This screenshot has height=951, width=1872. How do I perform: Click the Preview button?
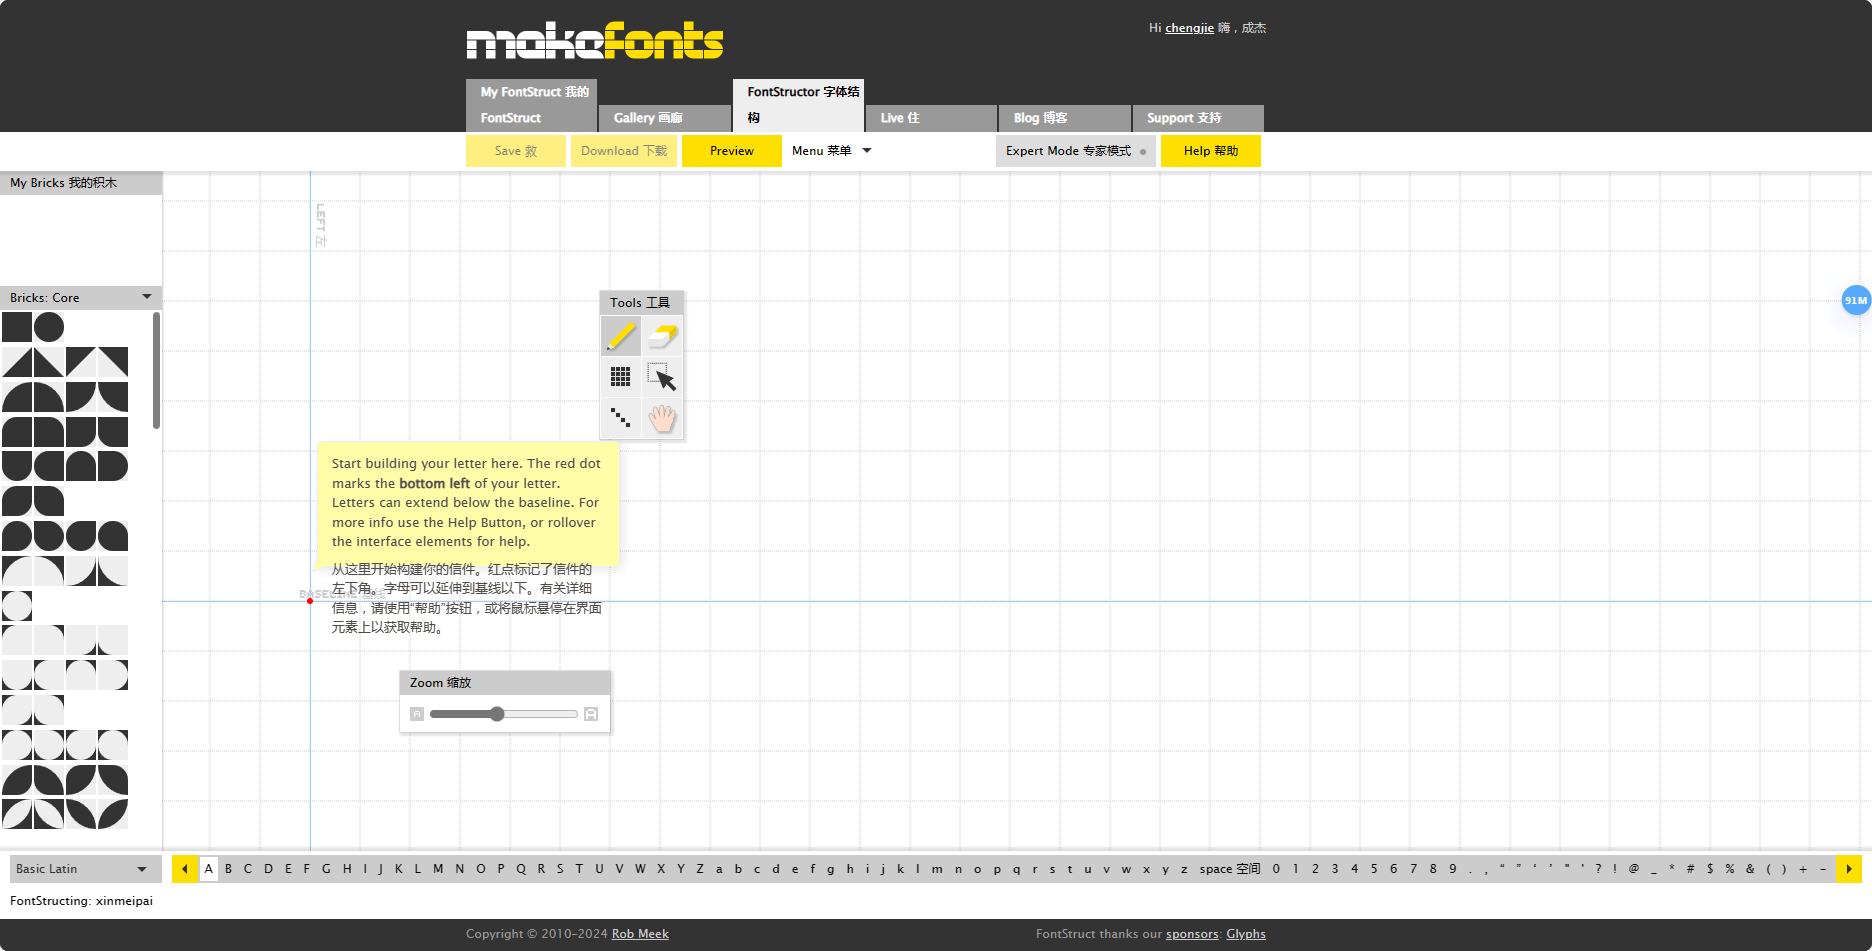(731, 151)
